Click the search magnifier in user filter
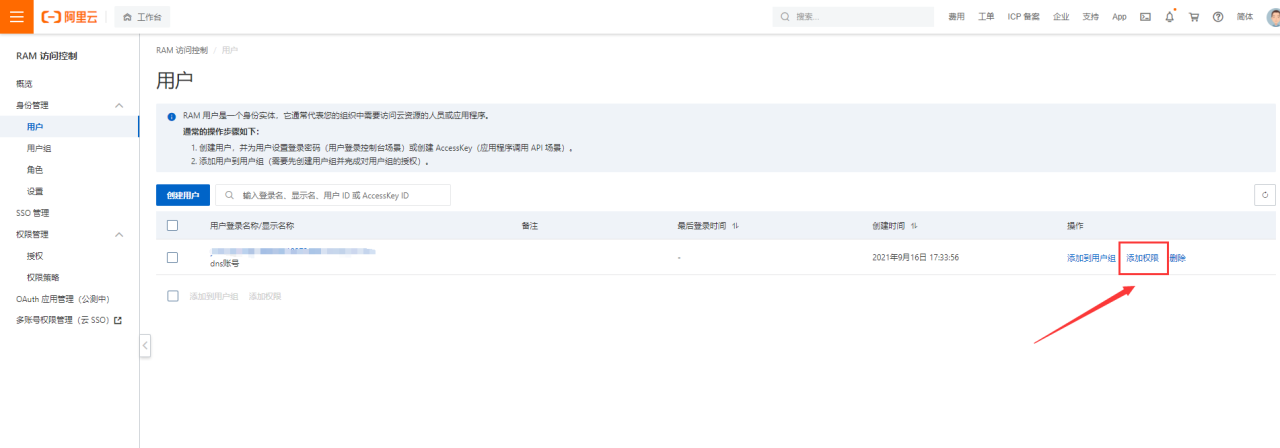Screen dimensions: 1280x448 [x=230, y=195]
